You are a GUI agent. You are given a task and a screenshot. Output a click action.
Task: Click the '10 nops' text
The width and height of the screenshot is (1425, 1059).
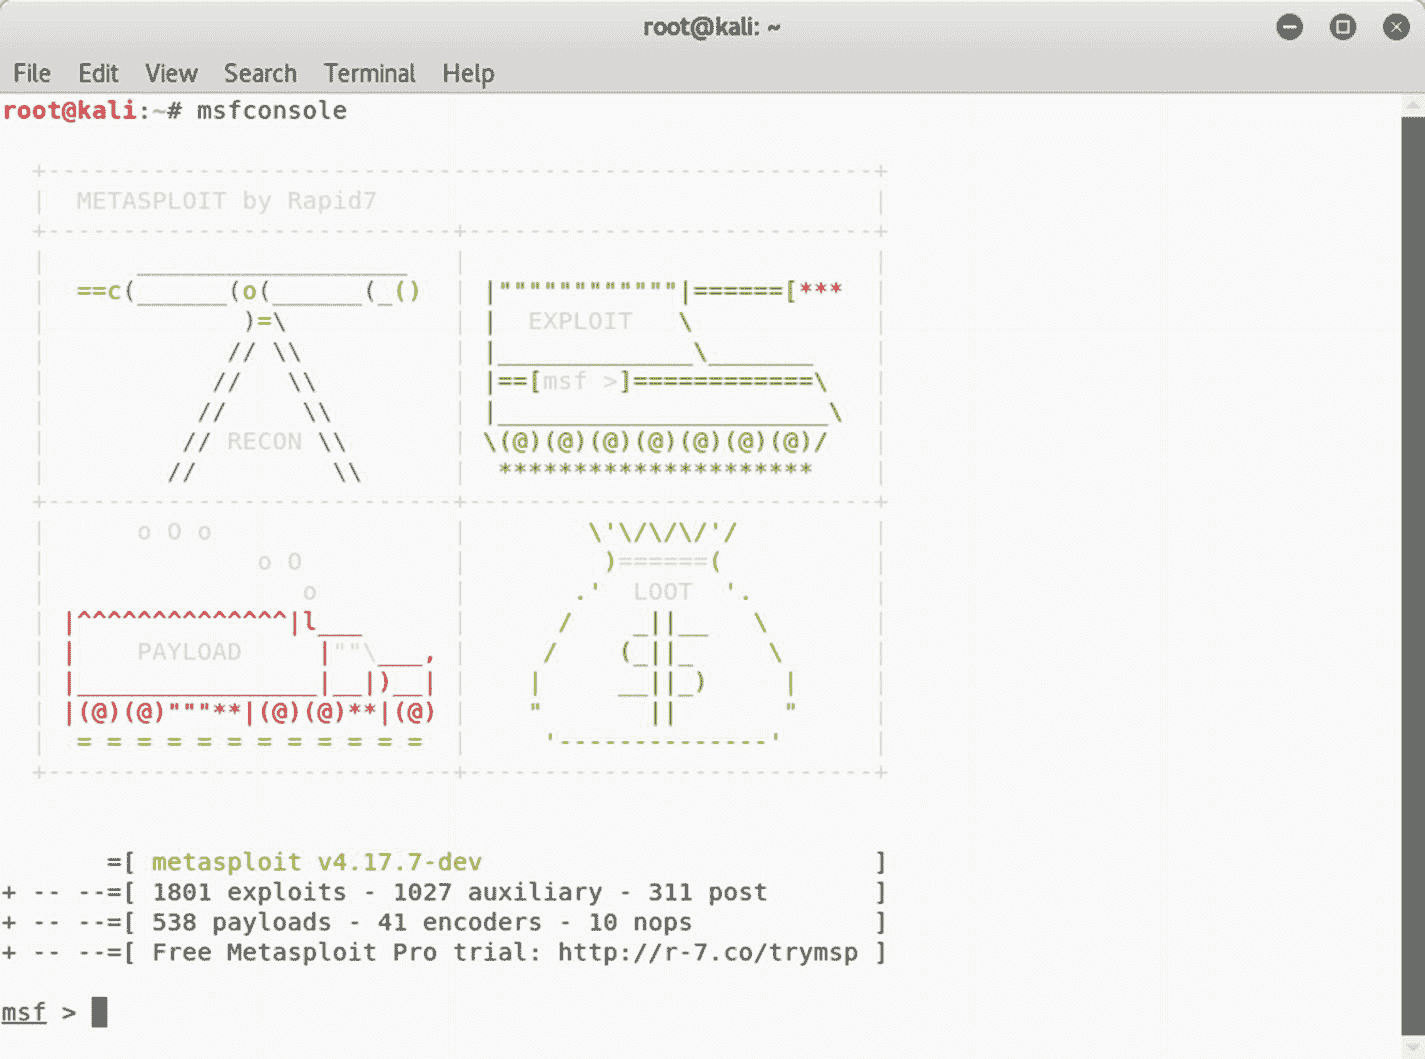(640, 922)
